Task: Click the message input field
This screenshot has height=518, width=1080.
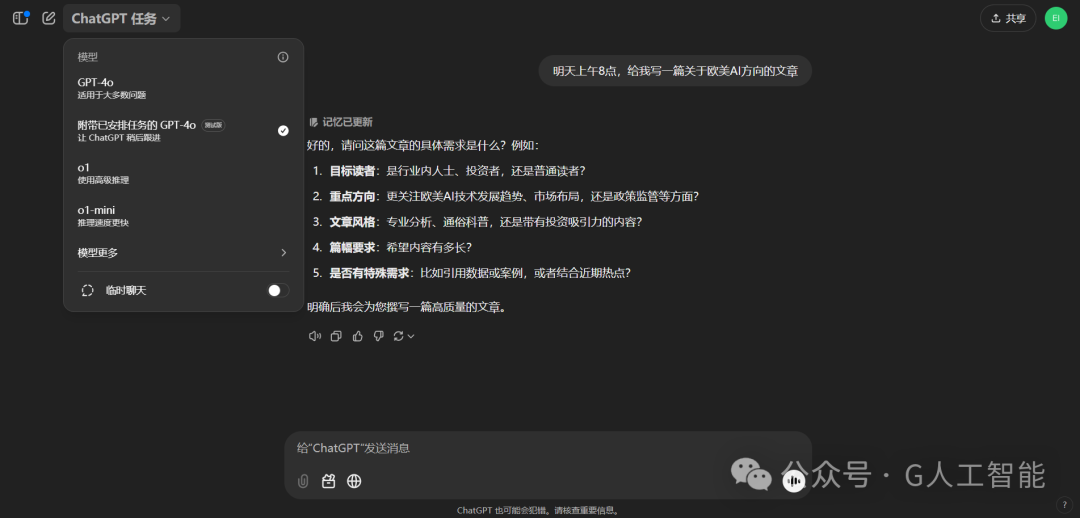Action: coord(540,449)
